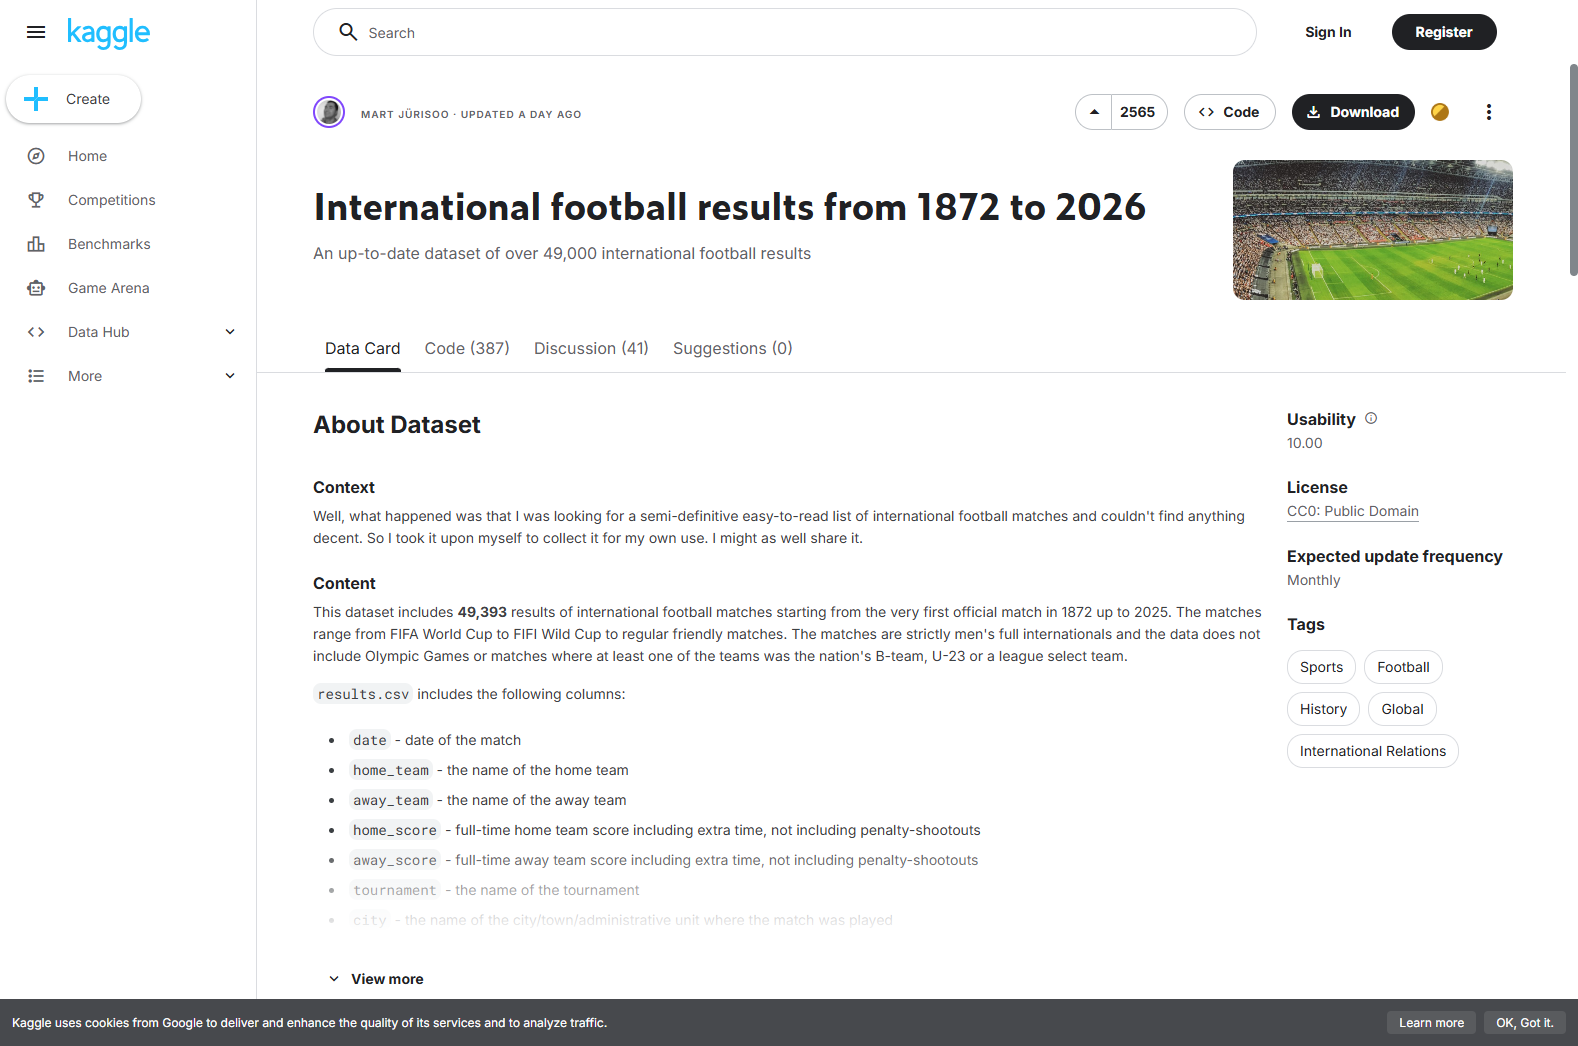This screenshot has width=1578, height=1046.
Task: Show the Usability info icon
Action: click(x=1371, y=418)
